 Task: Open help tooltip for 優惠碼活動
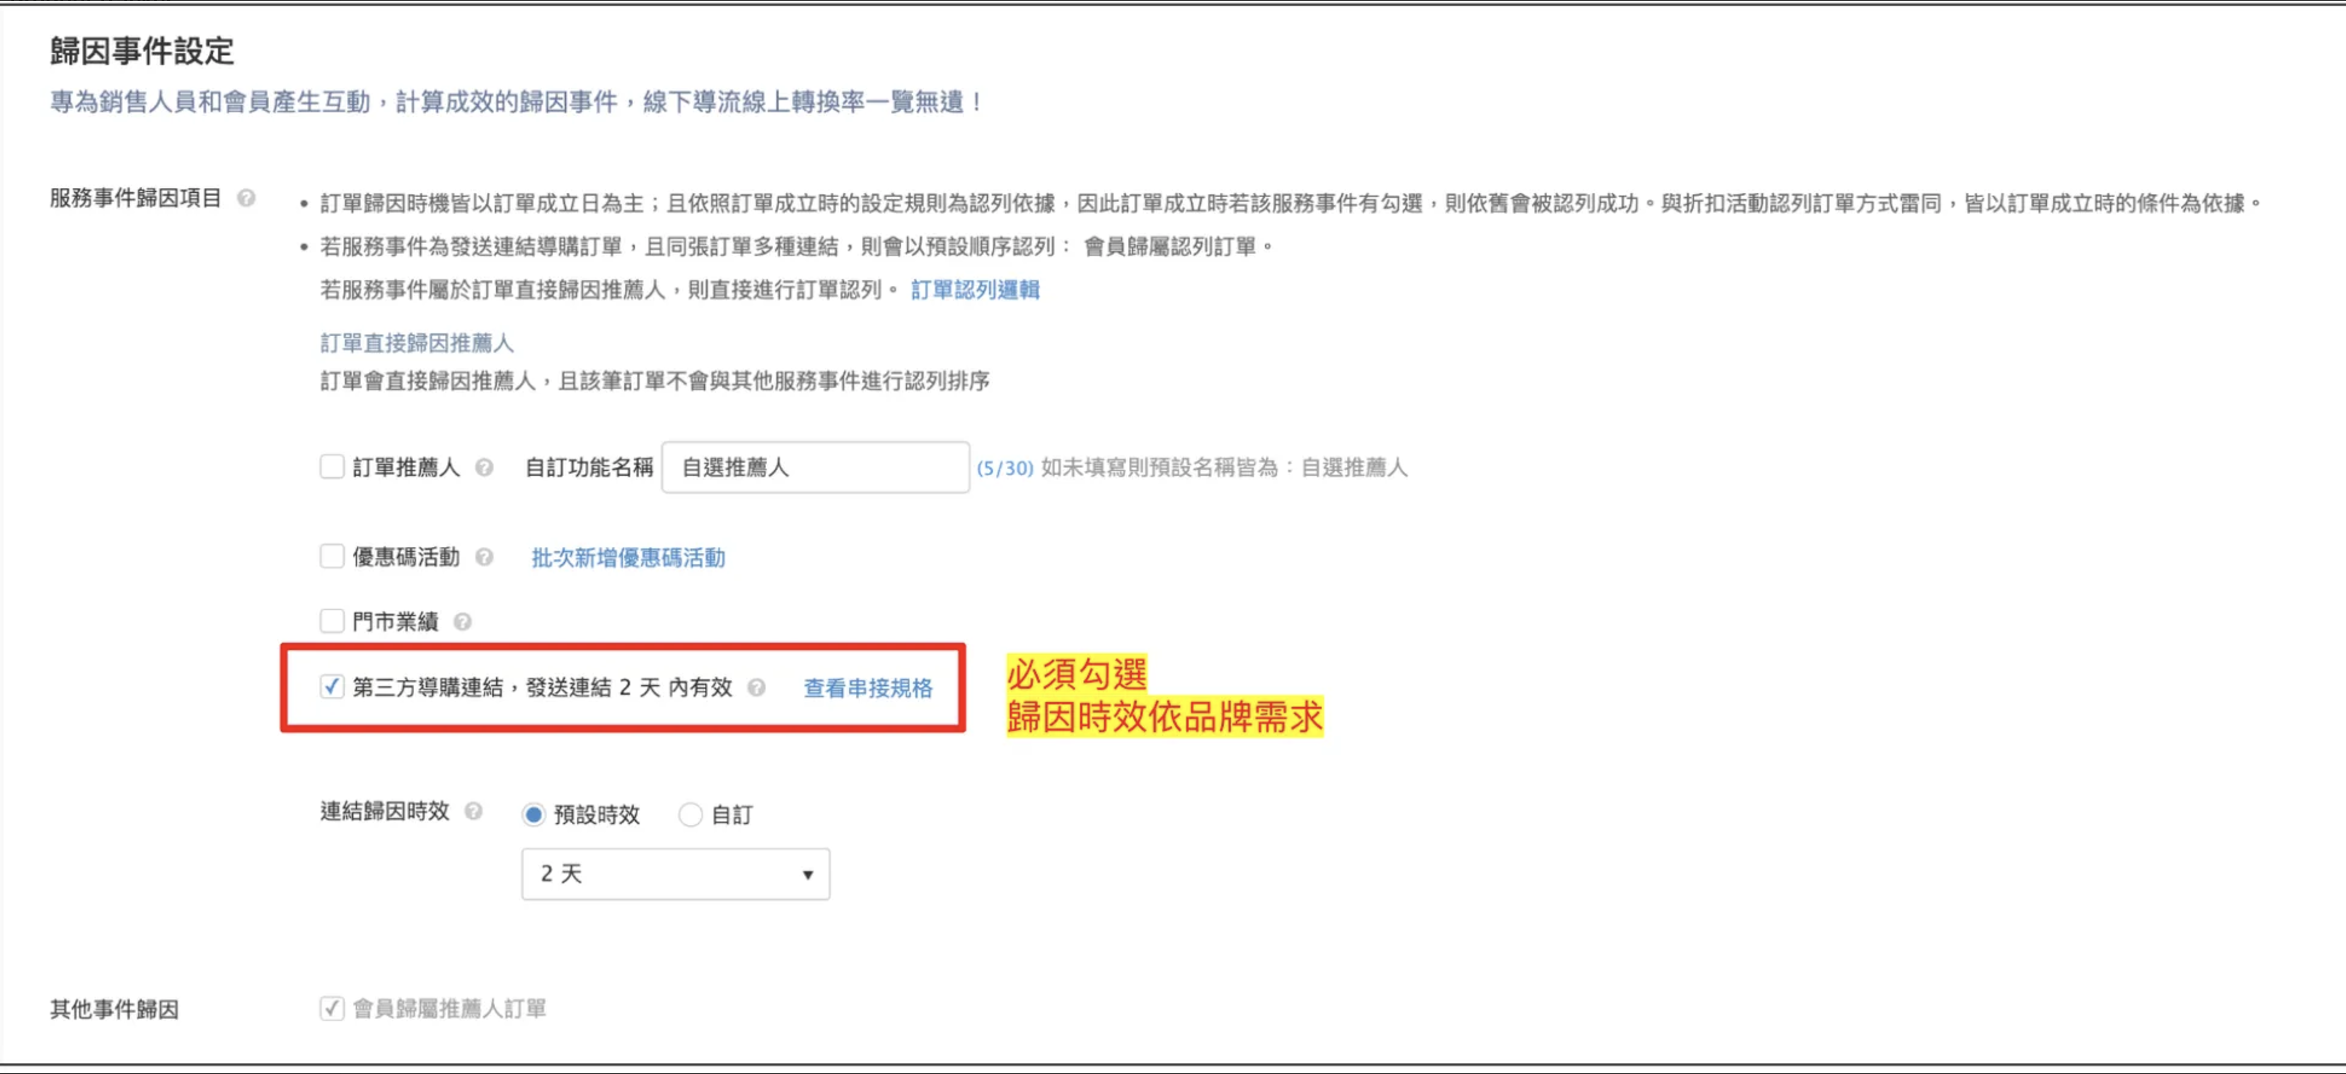point(484,557)
